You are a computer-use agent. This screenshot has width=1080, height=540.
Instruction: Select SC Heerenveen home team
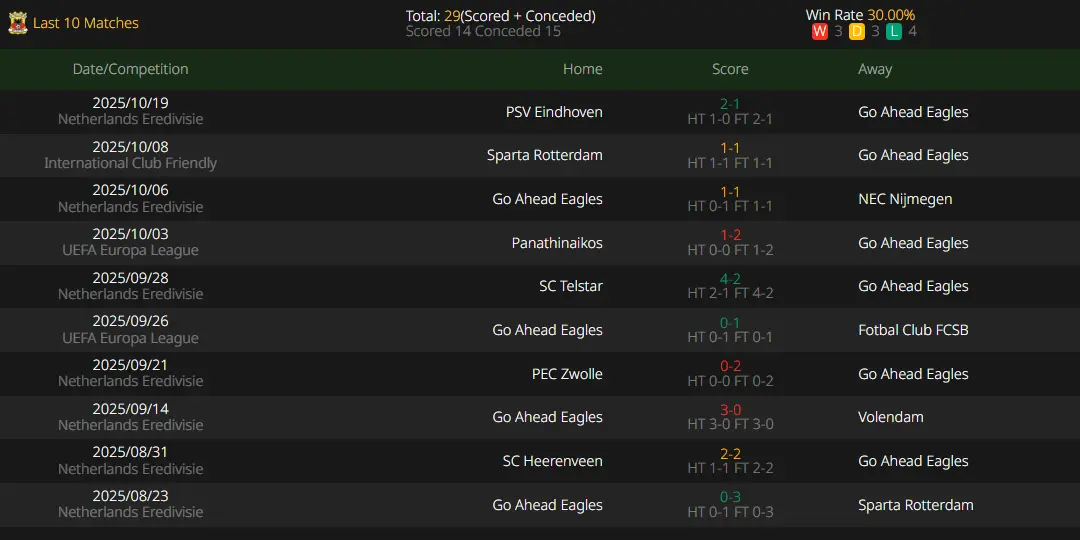coord(552,461)
